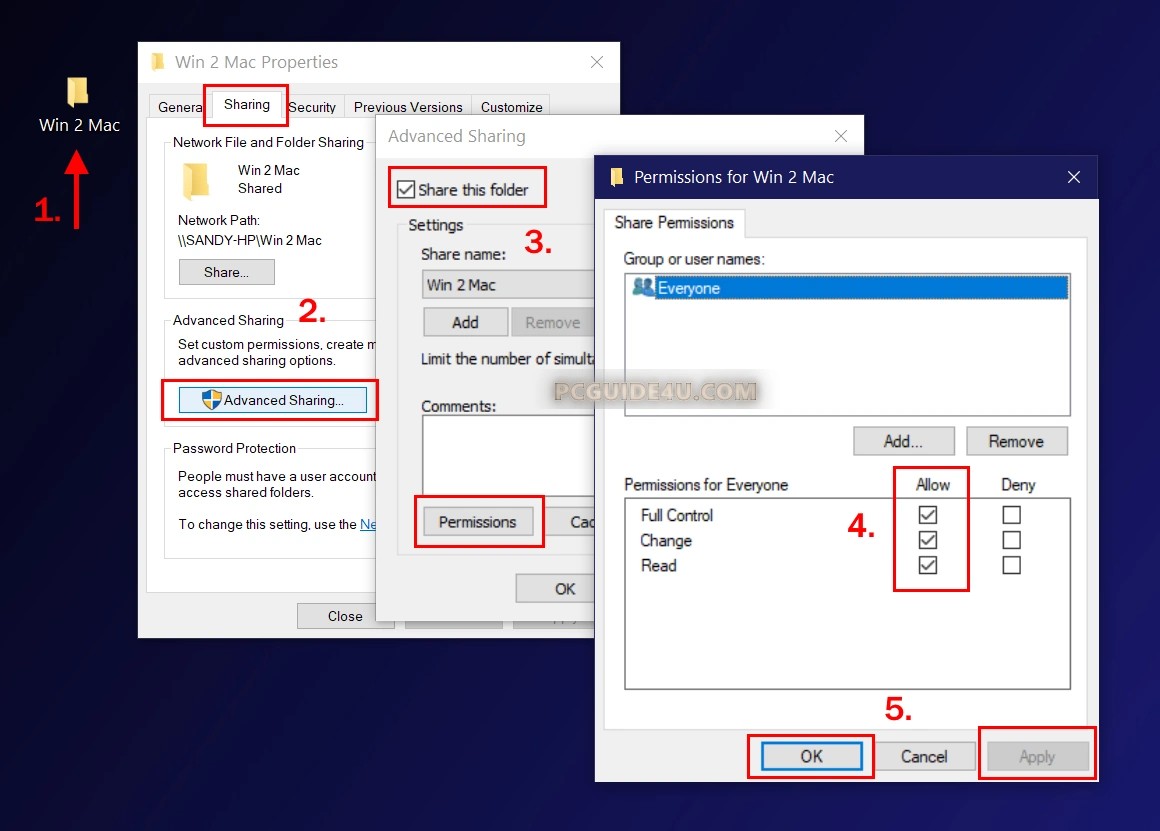Select Everyone in the user names list
Screen dimensions: 1160x831
tap(688, 288)
